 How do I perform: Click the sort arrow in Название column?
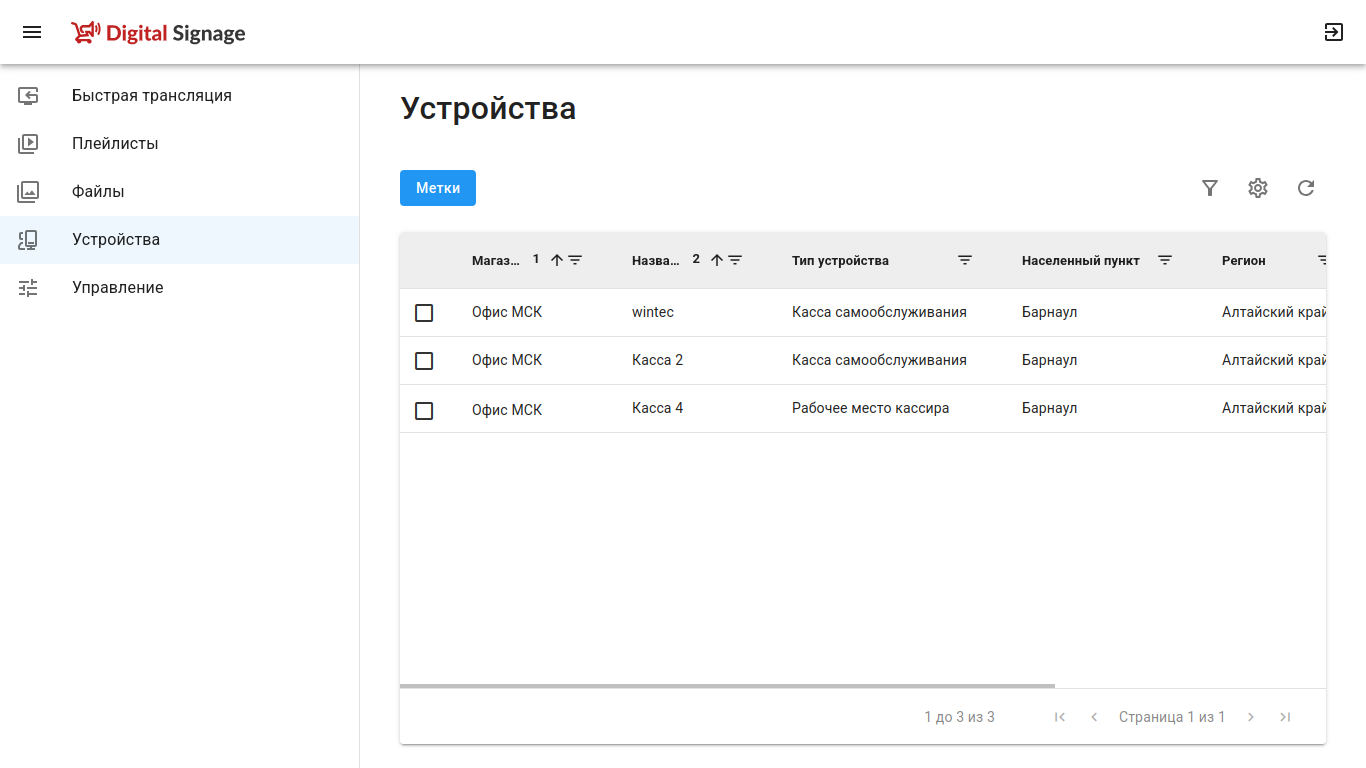(x=717, y=260)
